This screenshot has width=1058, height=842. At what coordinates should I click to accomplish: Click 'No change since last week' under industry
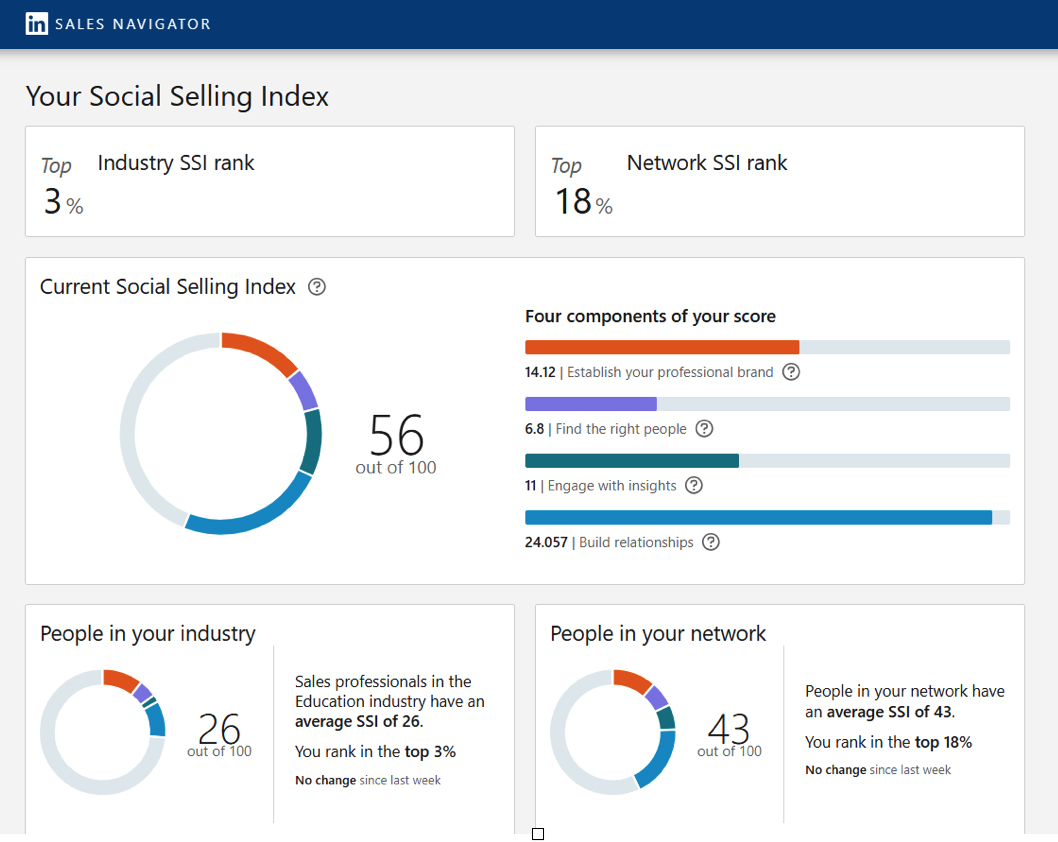pos(368,781)
